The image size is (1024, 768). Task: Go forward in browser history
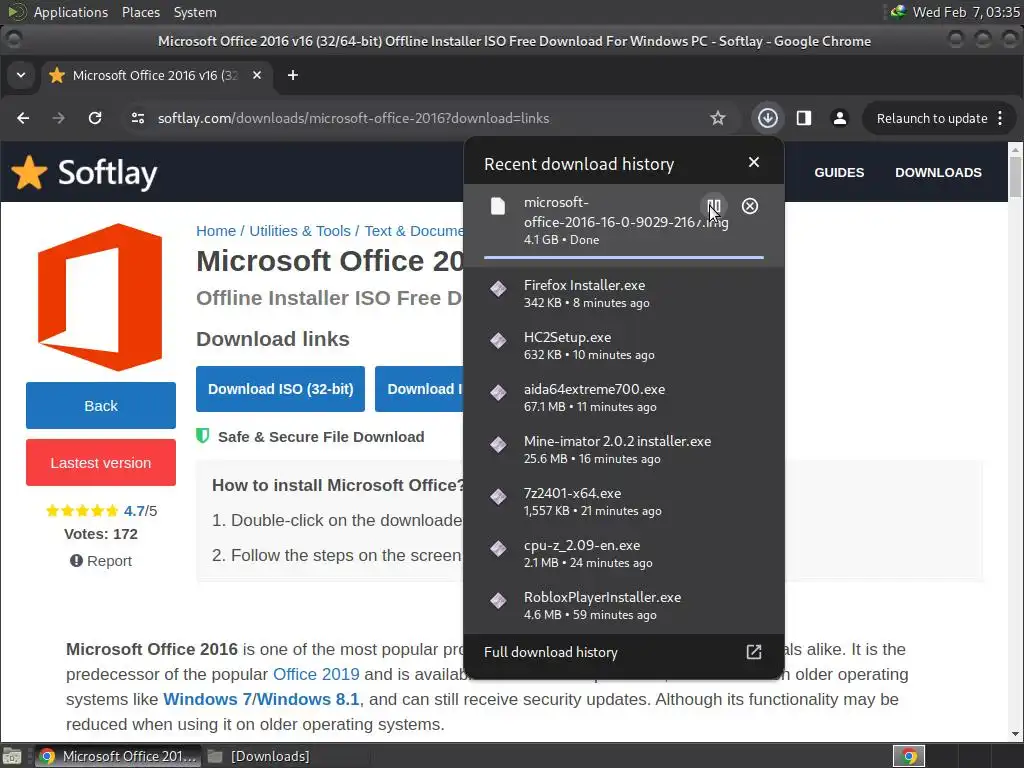pos(59,118)
